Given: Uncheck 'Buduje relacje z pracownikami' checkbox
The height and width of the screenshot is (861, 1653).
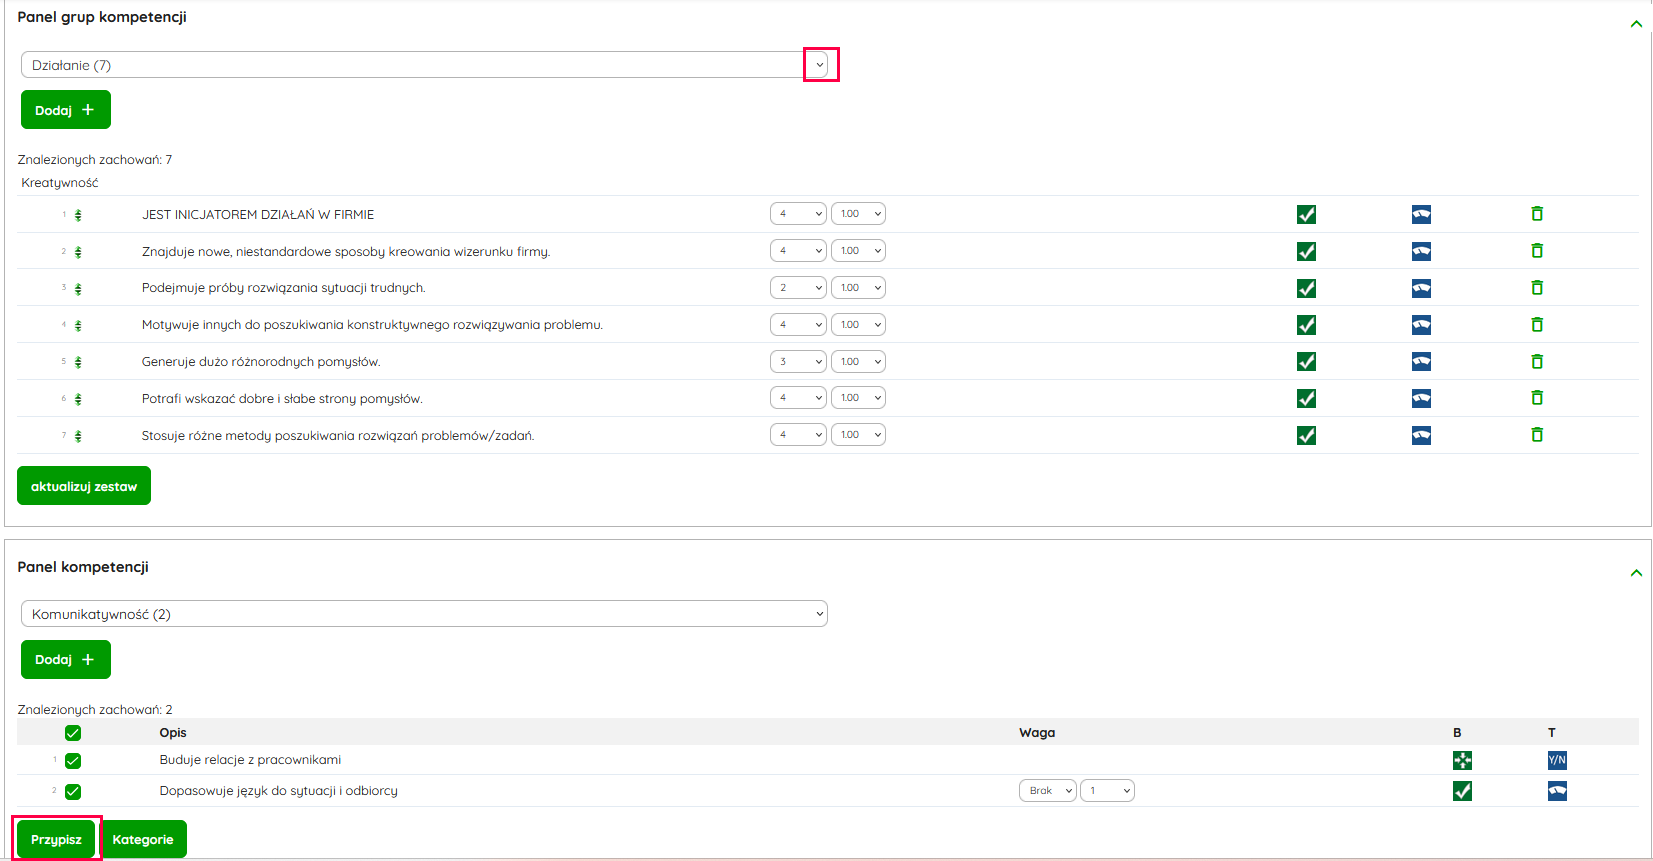Looking at the screenshot, I should tap(73, 761).
